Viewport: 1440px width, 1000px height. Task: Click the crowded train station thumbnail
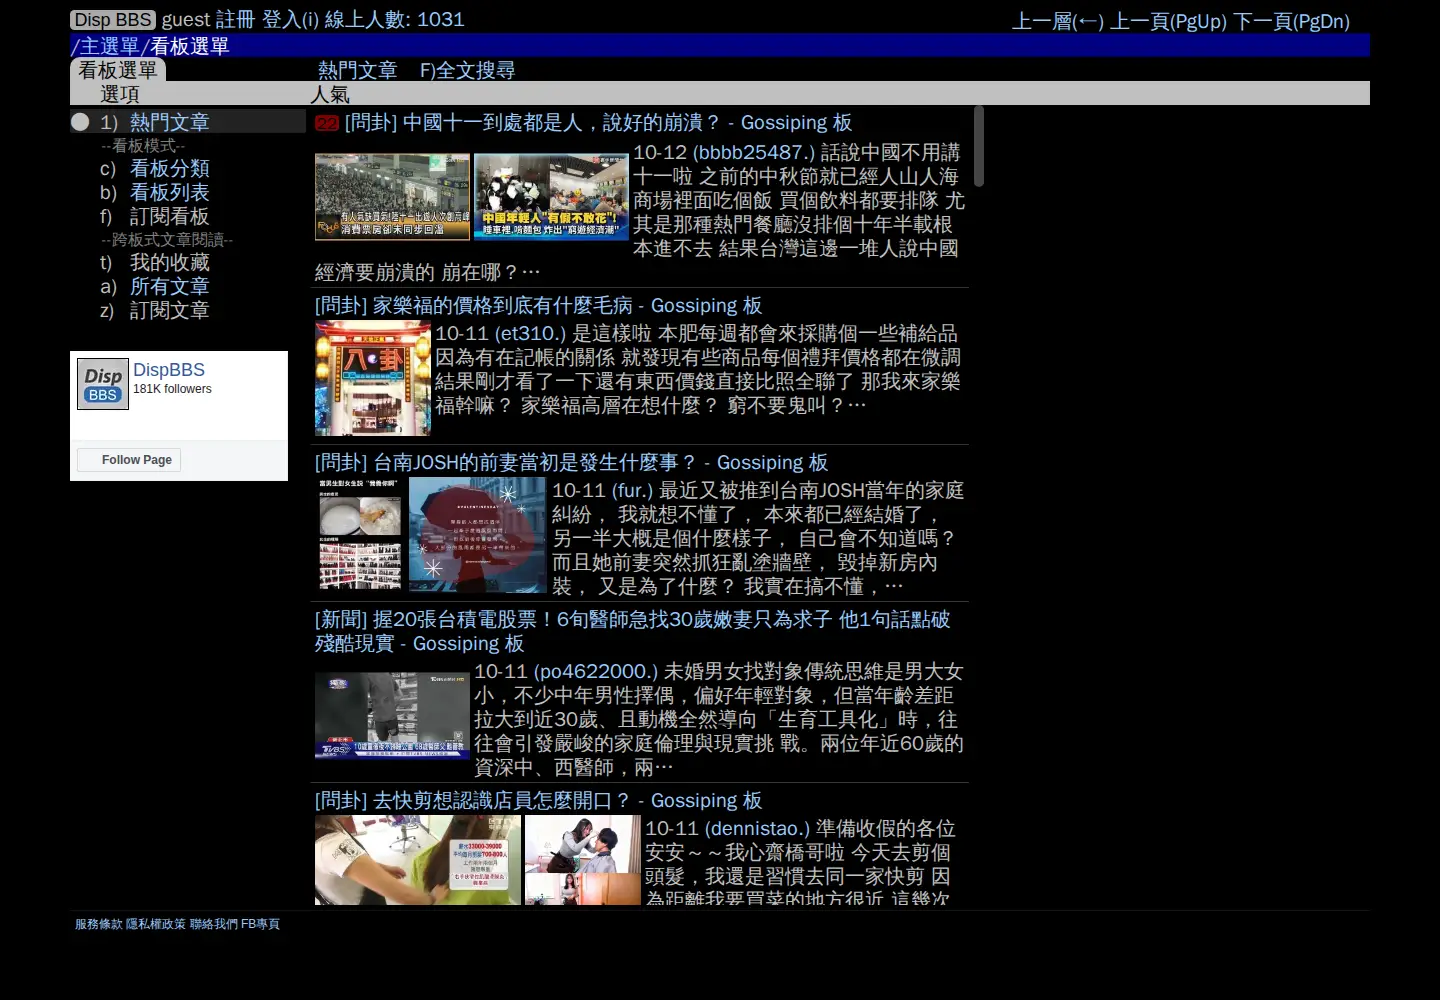point(392,196)
